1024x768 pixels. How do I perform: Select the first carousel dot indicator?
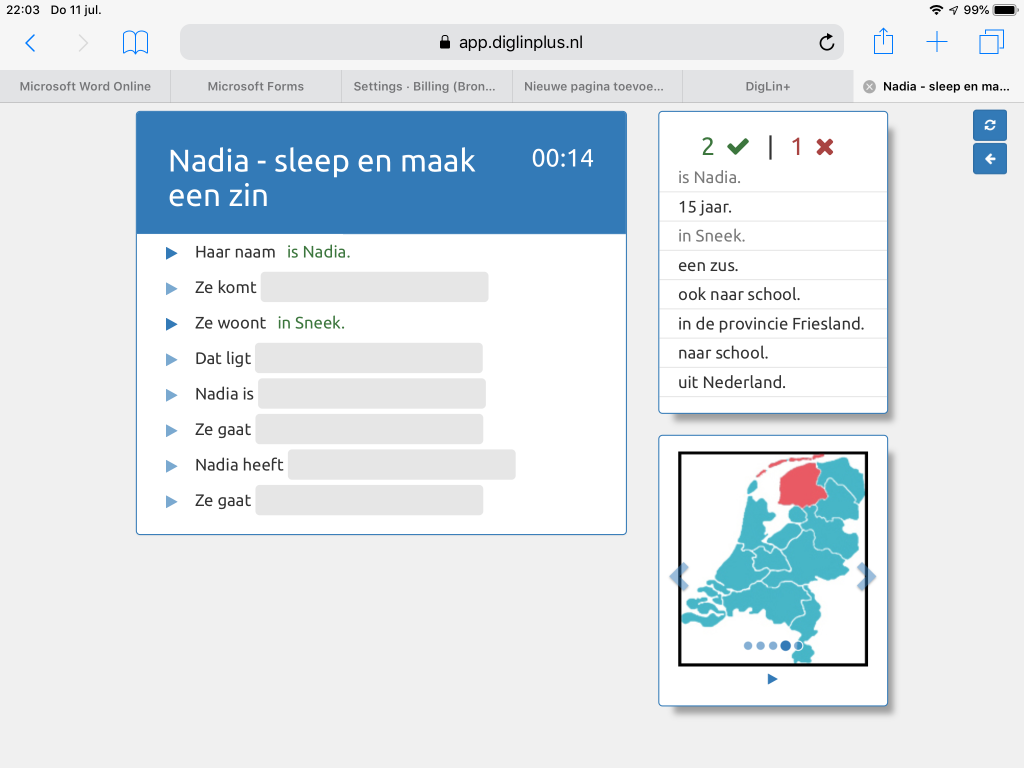click(748, 646)
